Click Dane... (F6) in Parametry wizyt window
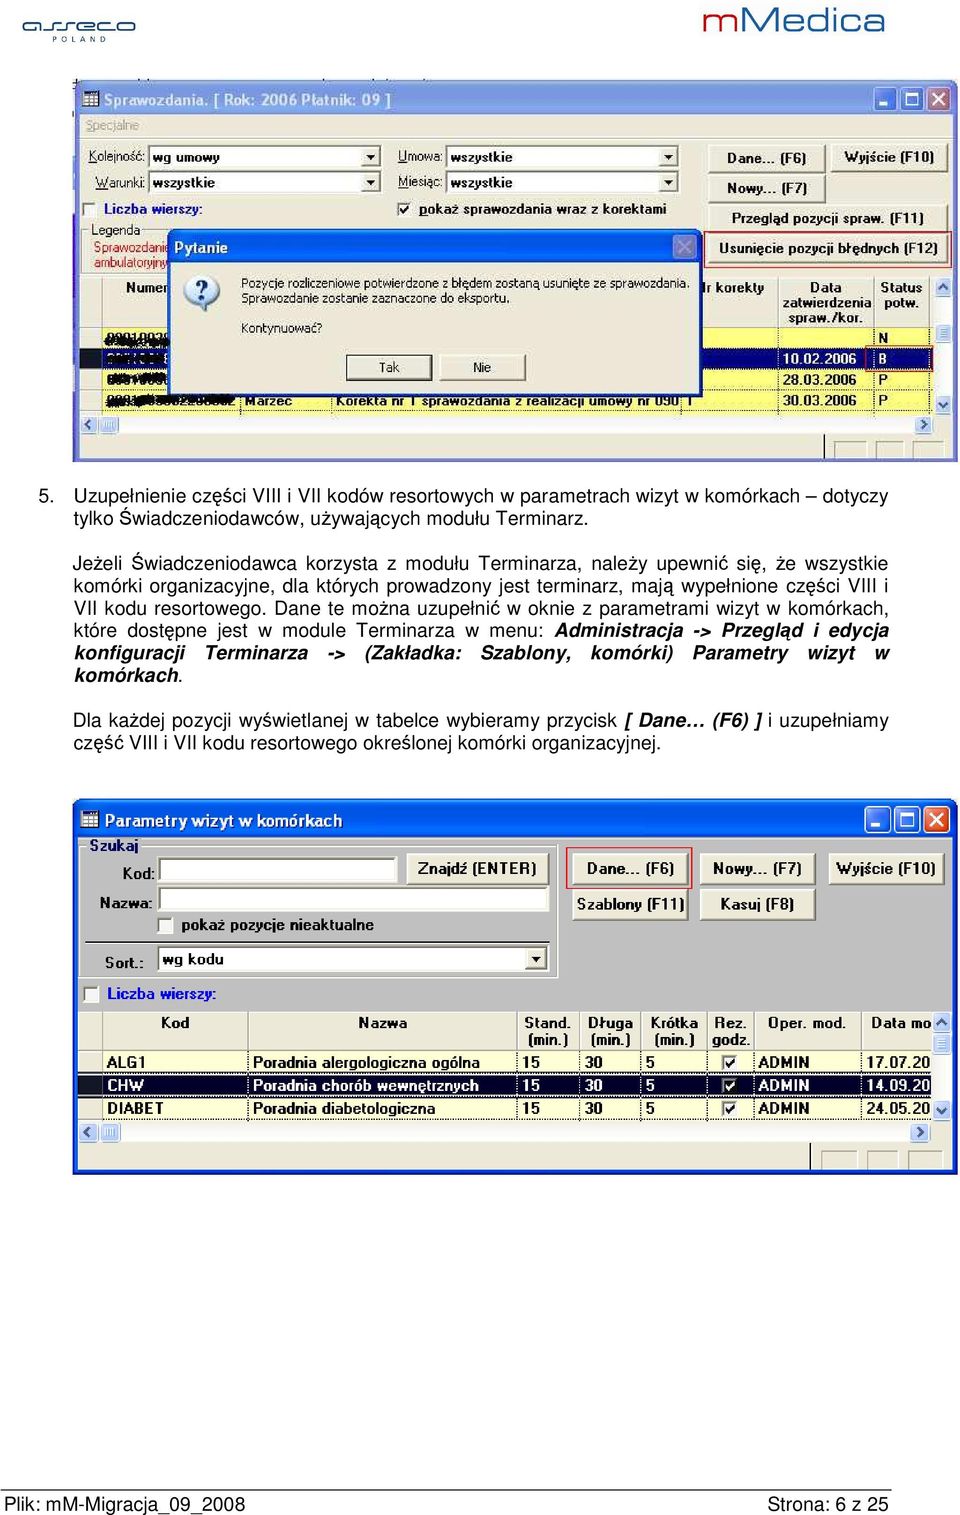 click(x=630, y=868)
